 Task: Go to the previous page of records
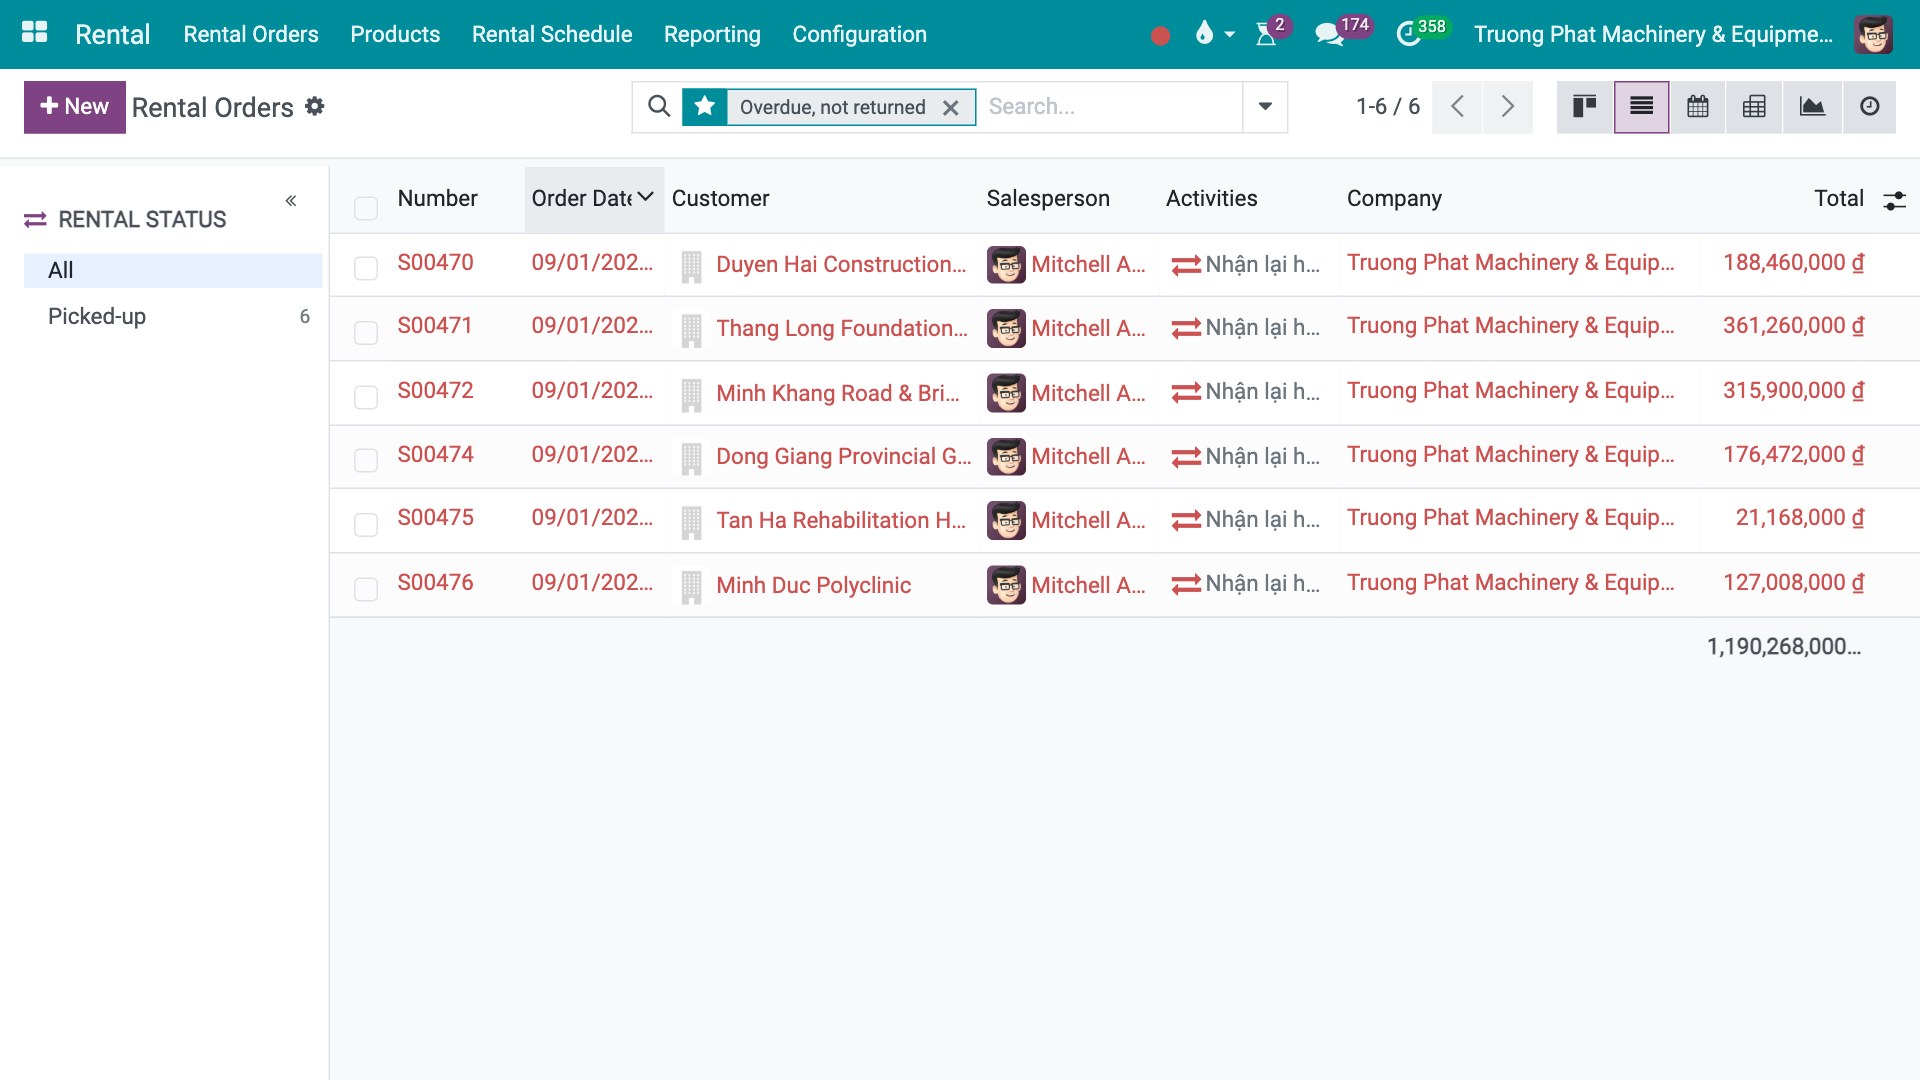point(1458,107)
